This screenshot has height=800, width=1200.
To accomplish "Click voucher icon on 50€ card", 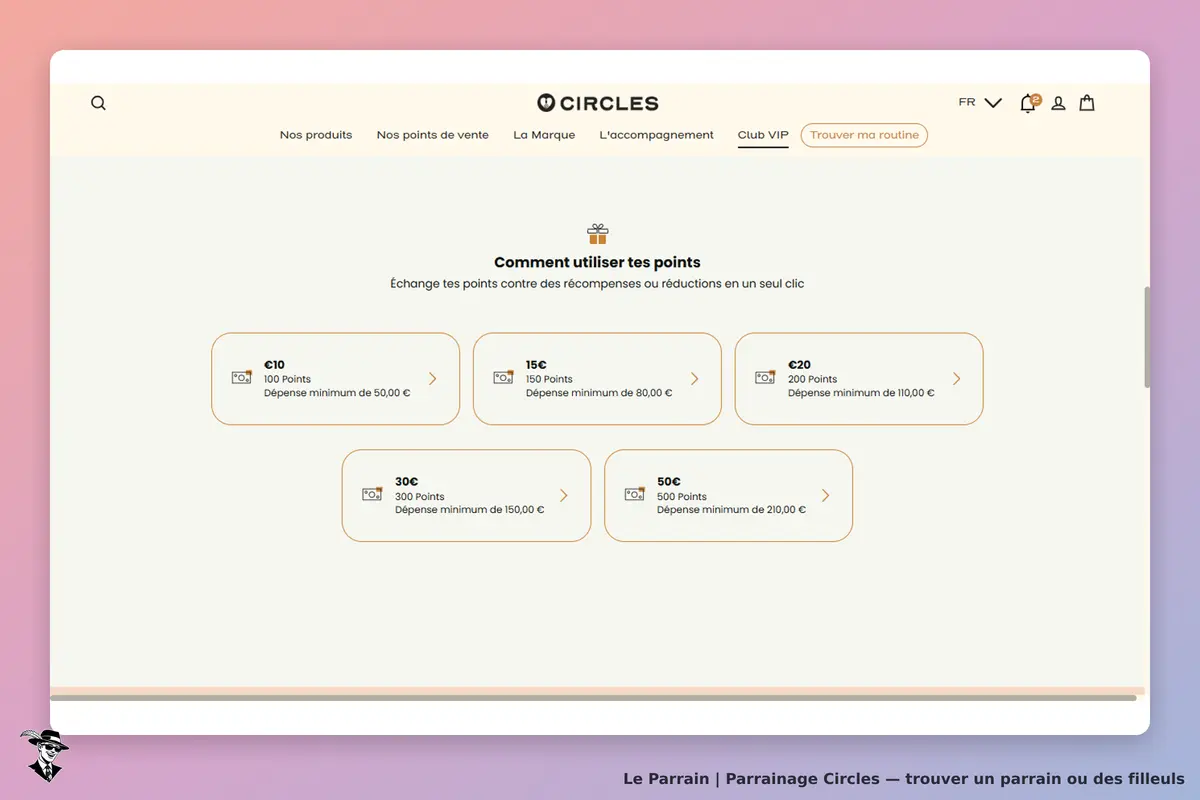I will pos(635,494).
